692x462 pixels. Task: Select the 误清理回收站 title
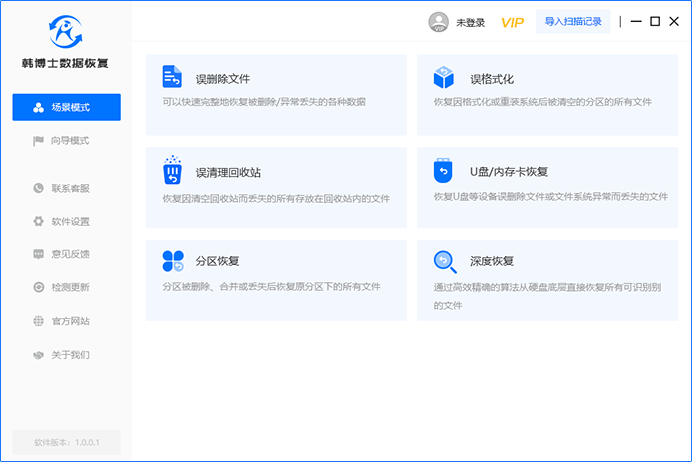(x=228, y=173)
